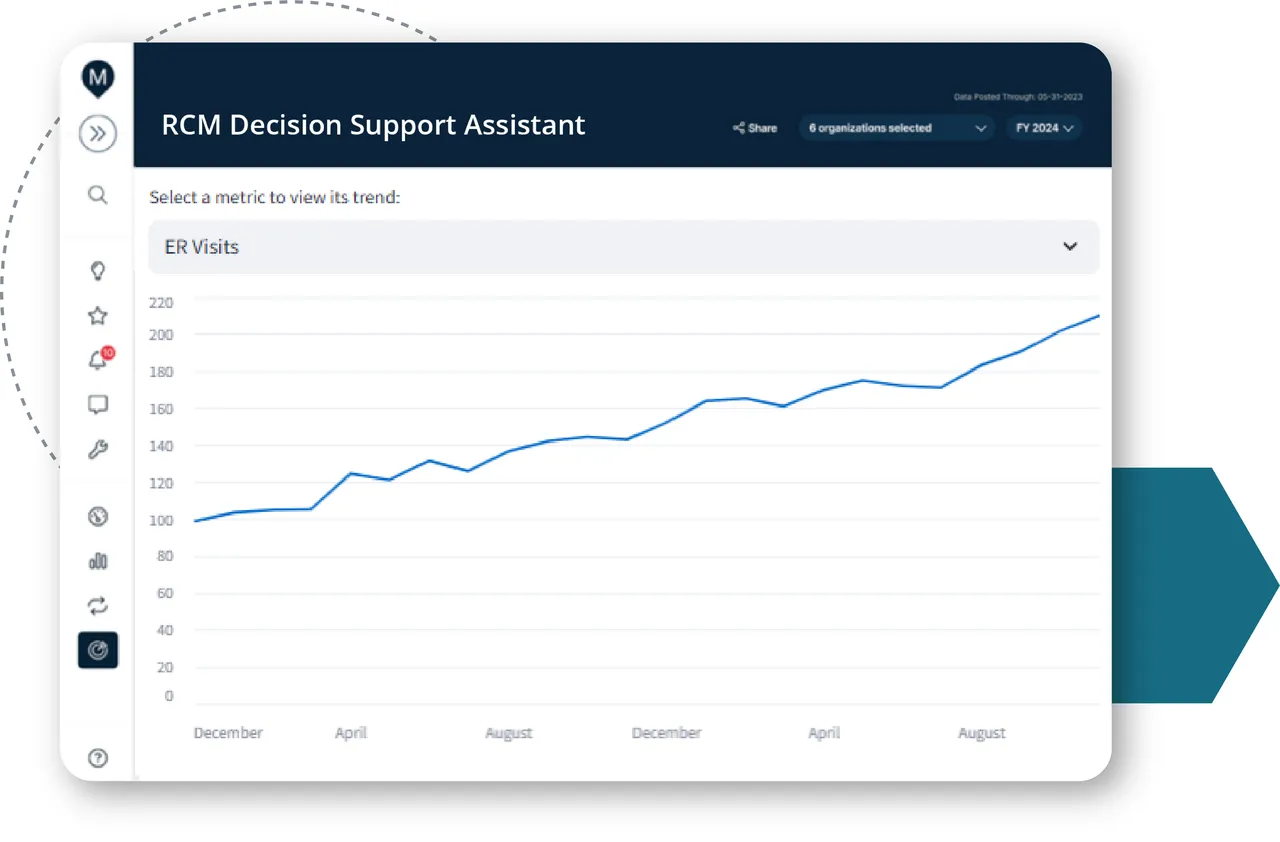Viewport: 1280px width, 842px height.
Task: Open insights via the lightbulb icon
Action: 98,271
